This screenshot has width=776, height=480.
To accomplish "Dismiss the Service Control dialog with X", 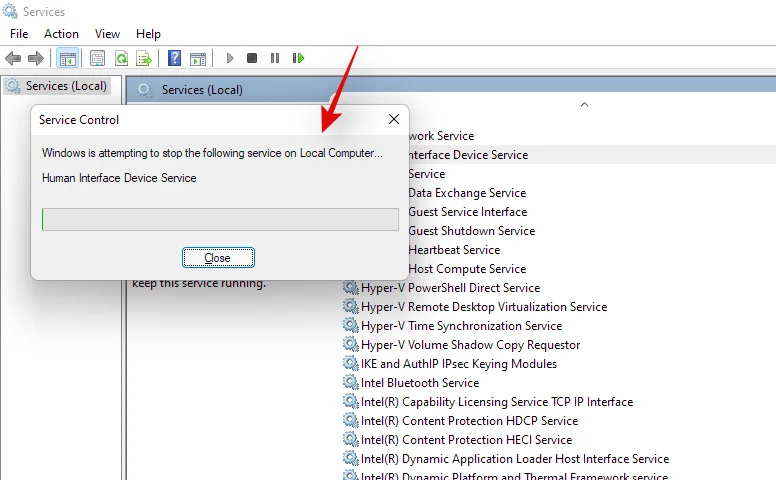I will point(394,119).
